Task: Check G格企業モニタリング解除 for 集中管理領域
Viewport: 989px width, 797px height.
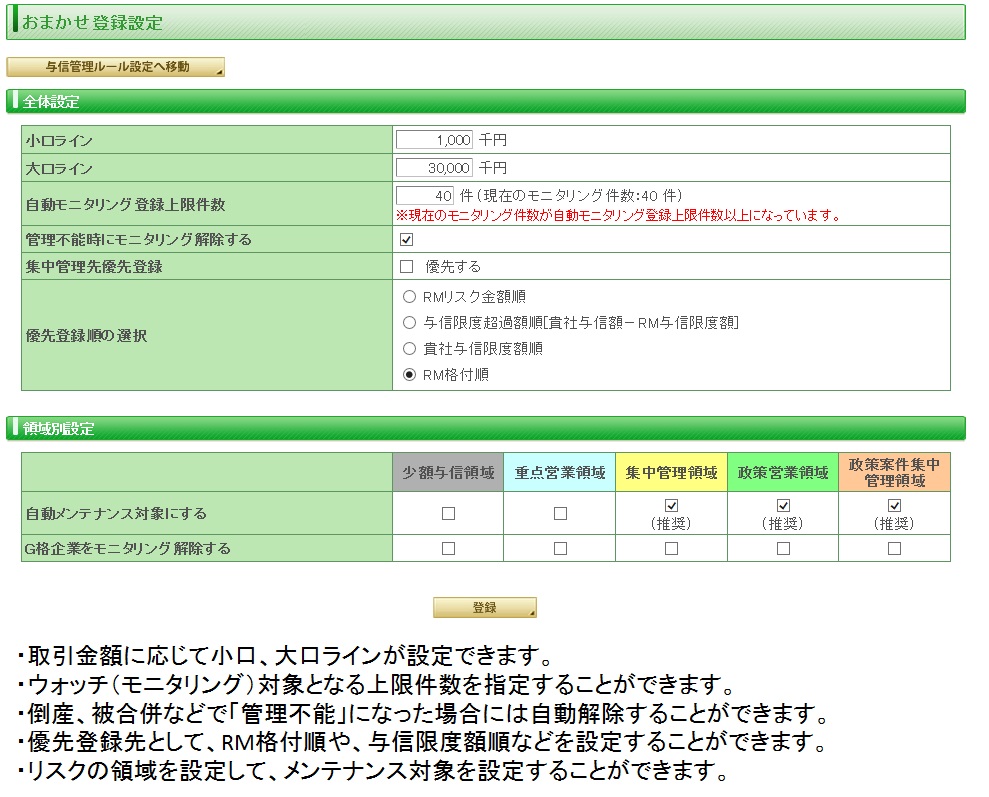Action: point(671,548)
